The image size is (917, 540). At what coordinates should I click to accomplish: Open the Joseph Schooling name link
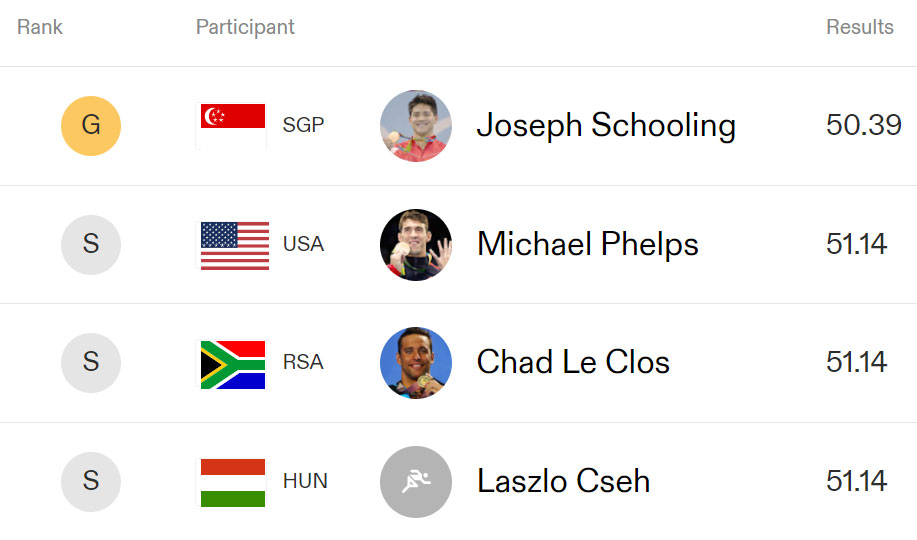606,126
